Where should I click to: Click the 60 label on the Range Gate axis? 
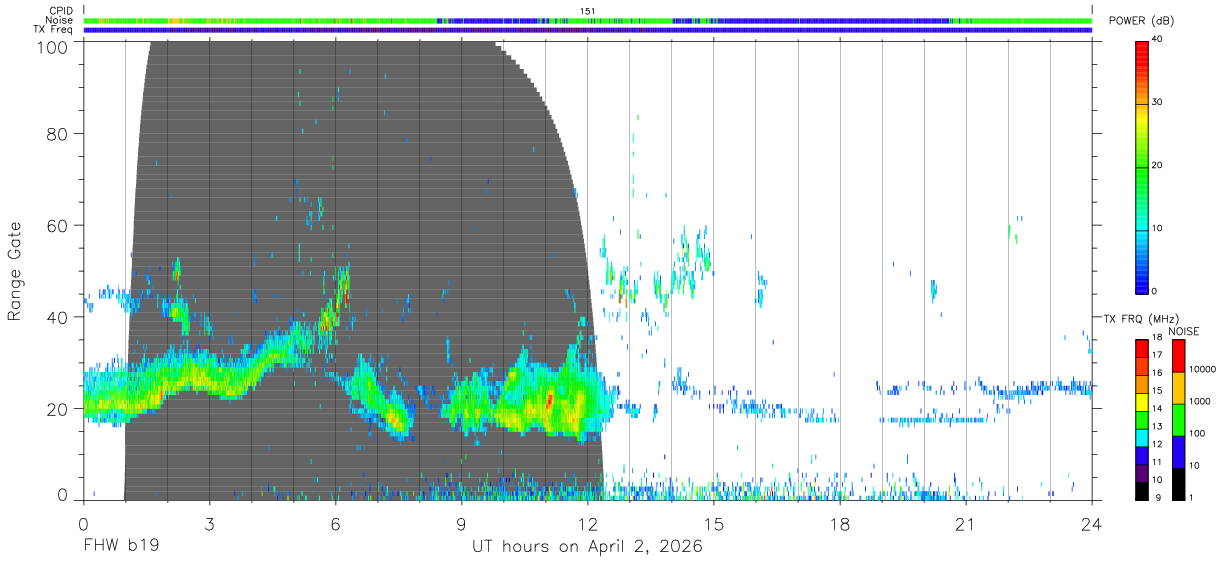point(57,225)
